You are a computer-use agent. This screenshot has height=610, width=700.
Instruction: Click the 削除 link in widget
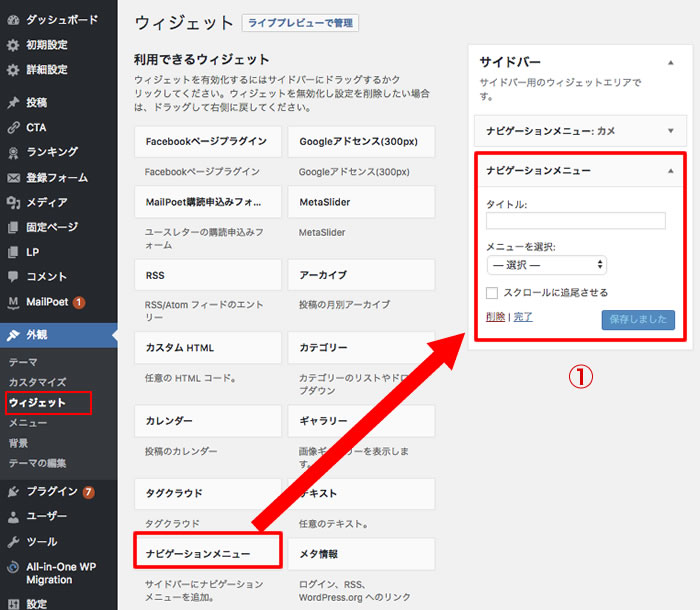point(495,317)
